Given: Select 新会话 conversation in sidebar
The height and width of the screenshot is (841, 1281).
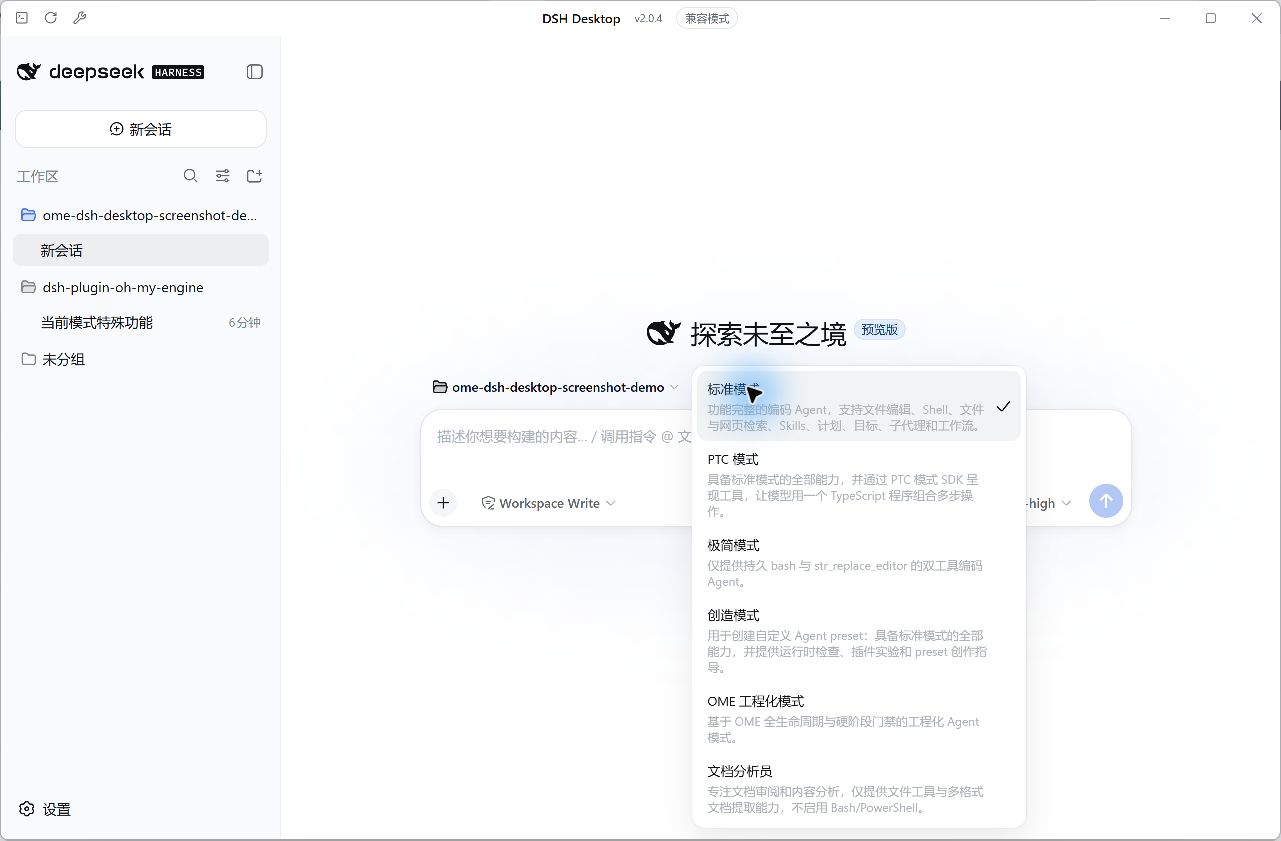Looking at the screenshot, I should point(141,250).
